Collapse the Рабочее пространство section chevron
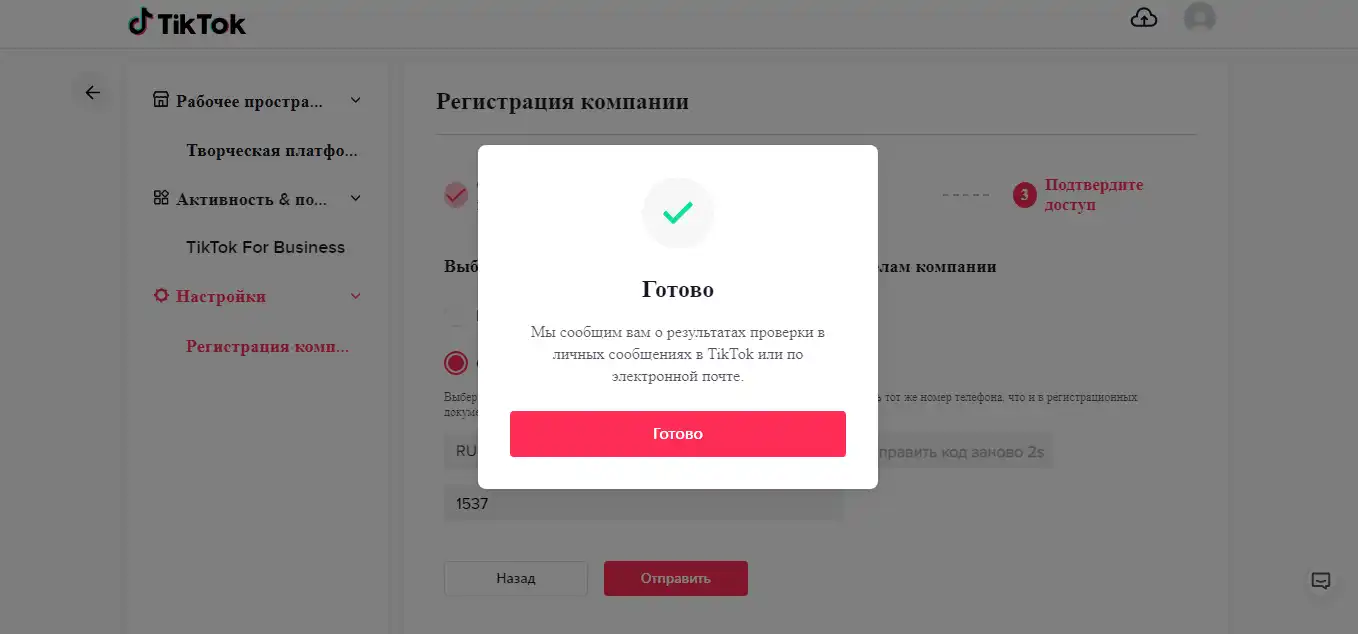Viewport: 1358px width, 634px height. click(x=355, y=100)
